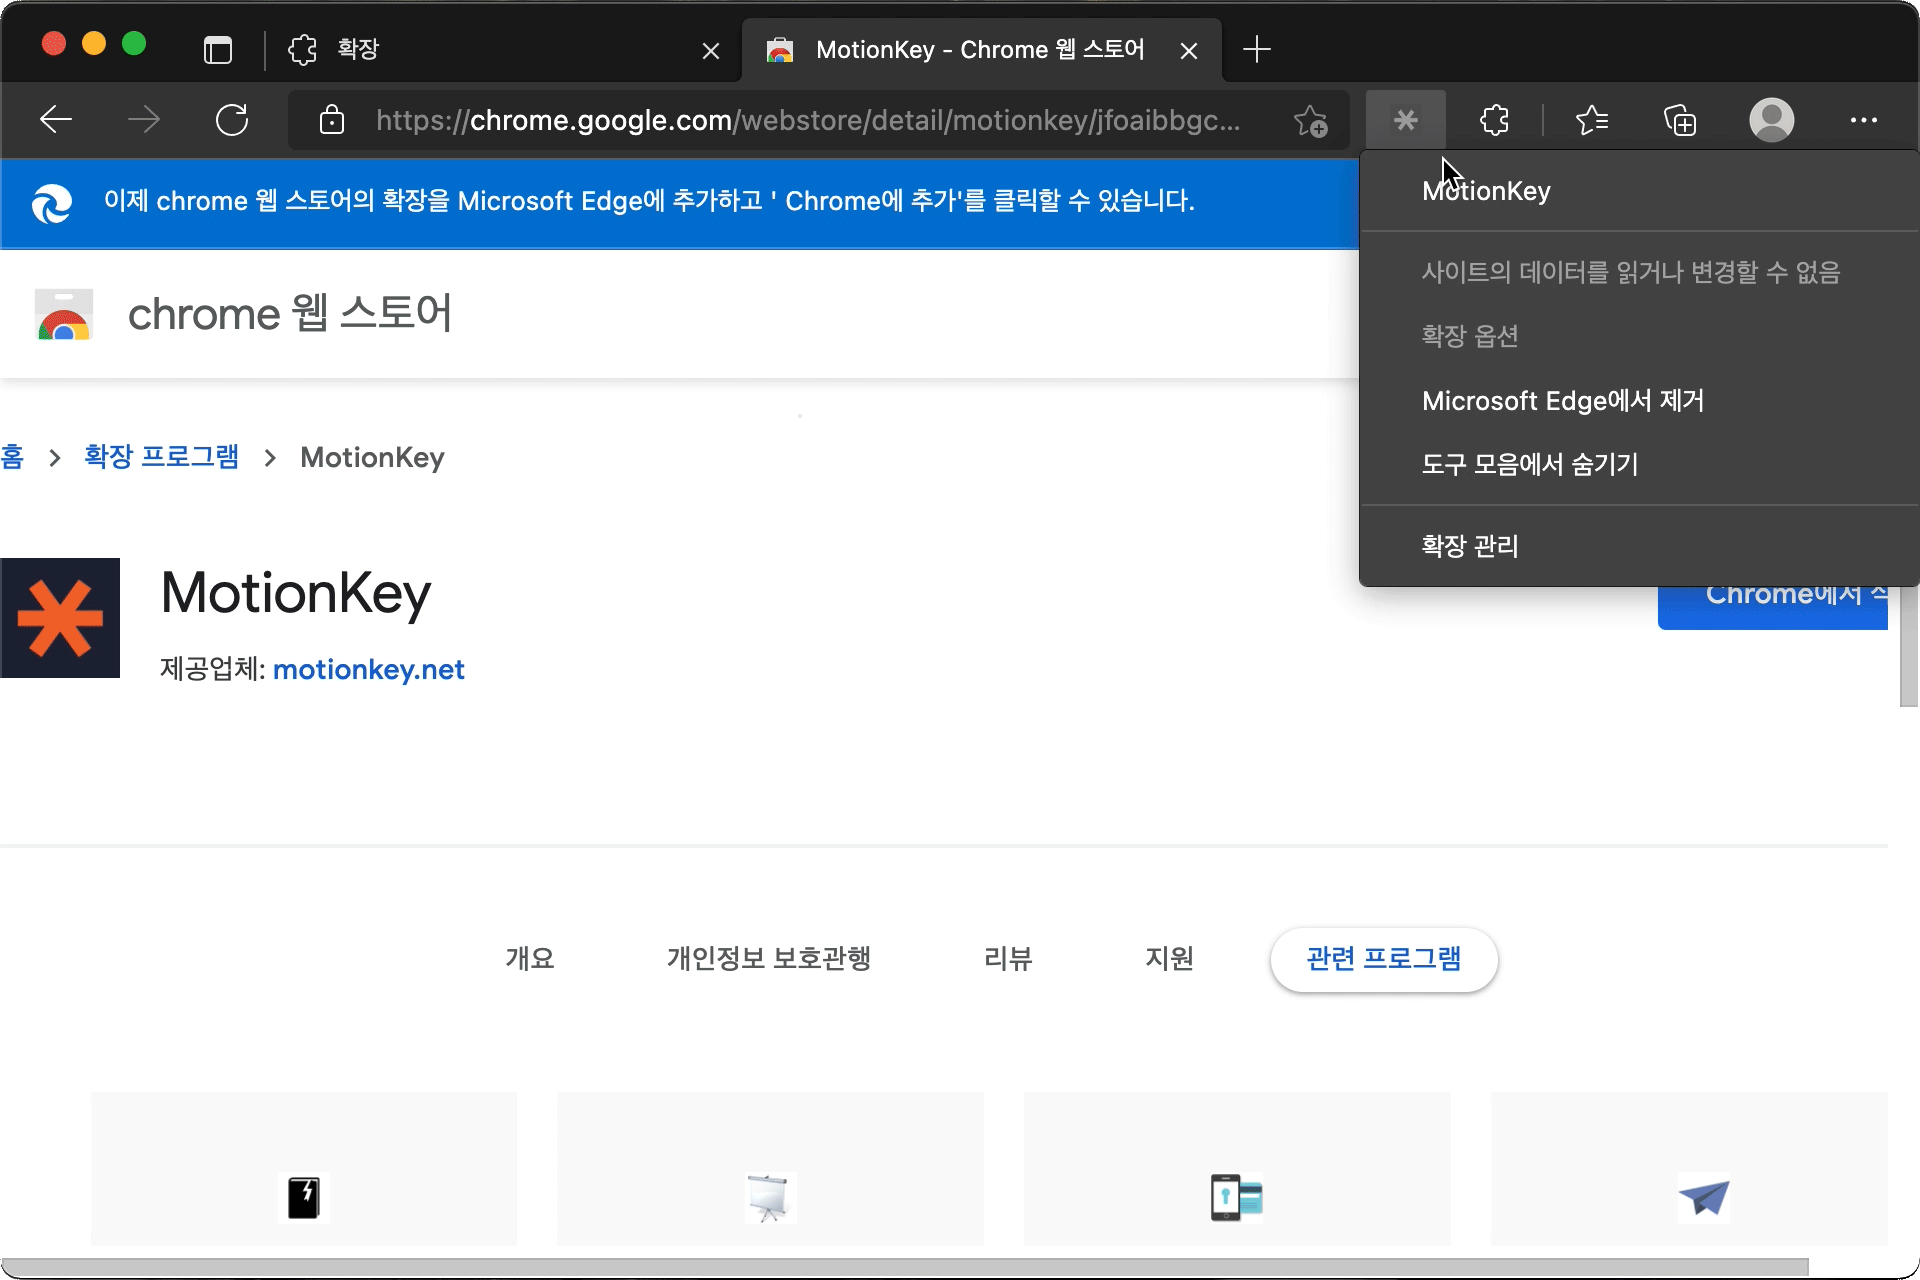Navigate to the 확장 프로그램 breadcrumb

coord(160,456)
